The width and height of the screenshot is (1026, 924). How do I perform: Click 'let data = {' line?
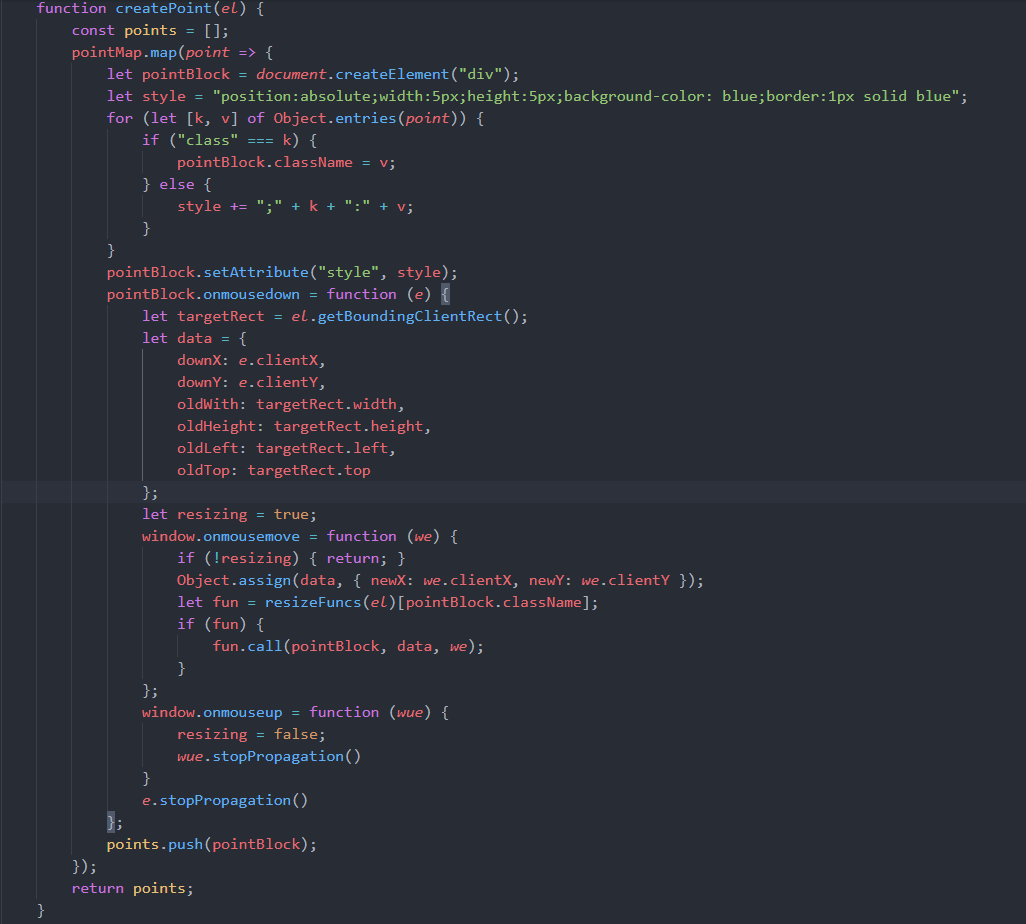coord(194,338)
